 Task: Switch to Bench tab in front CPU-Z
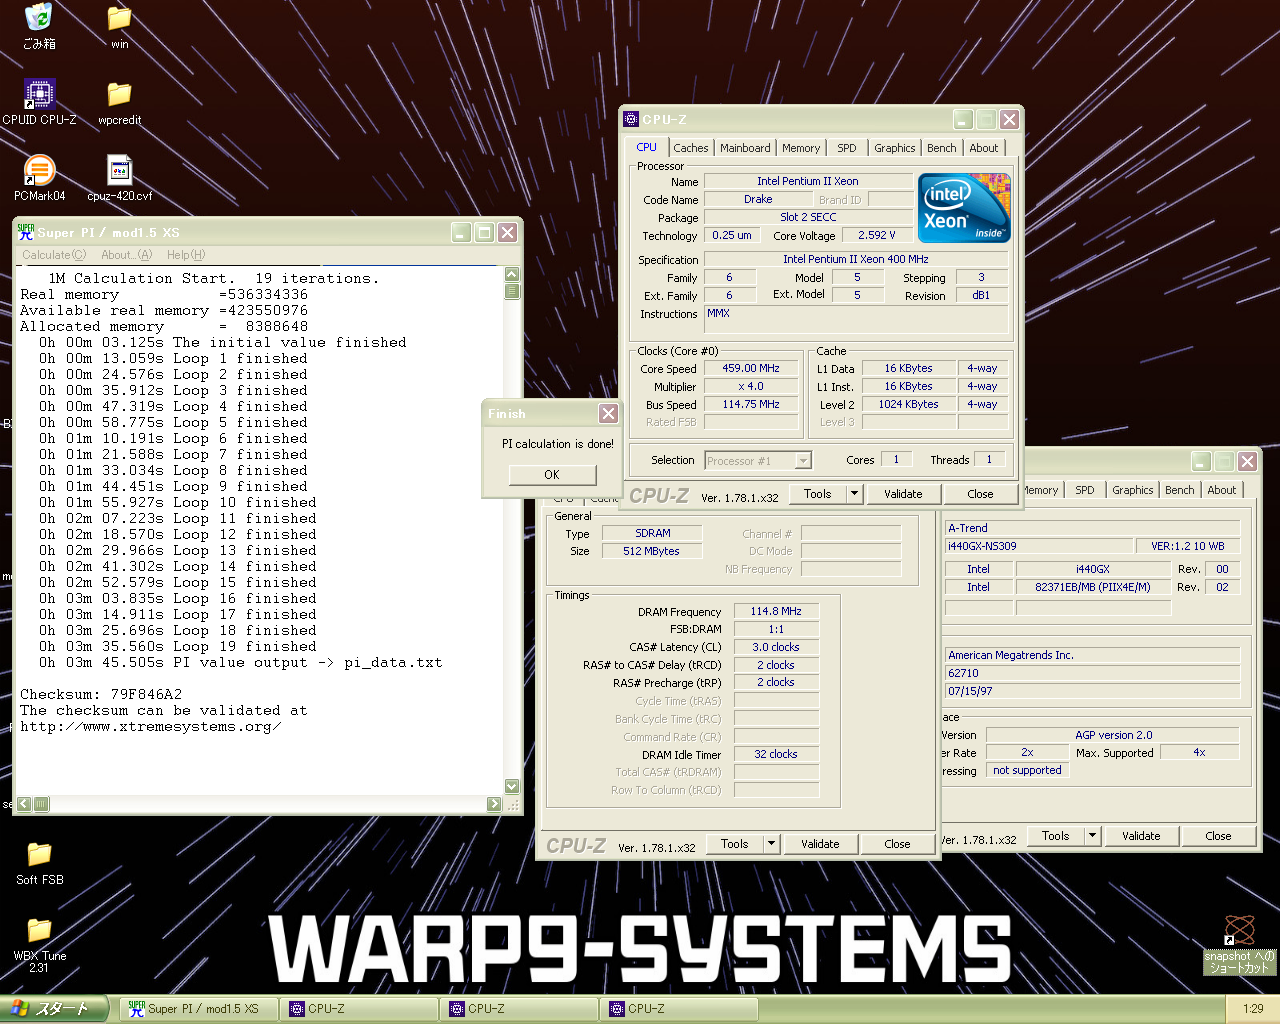coord(941,148)
